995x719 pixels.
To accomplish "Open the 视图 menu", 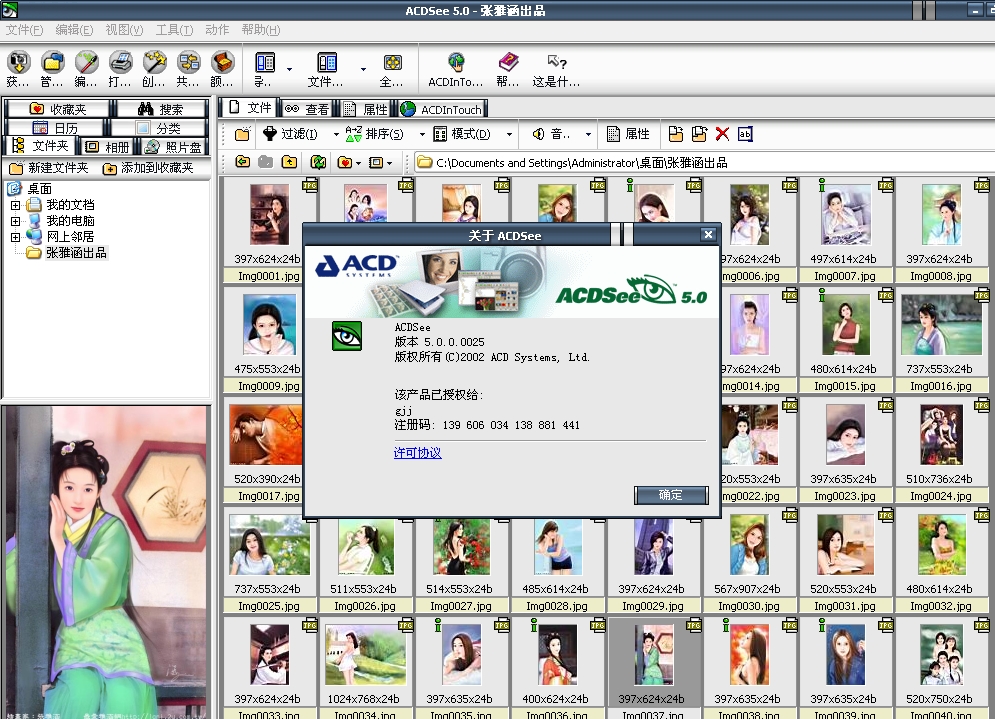I will (124, 30).
